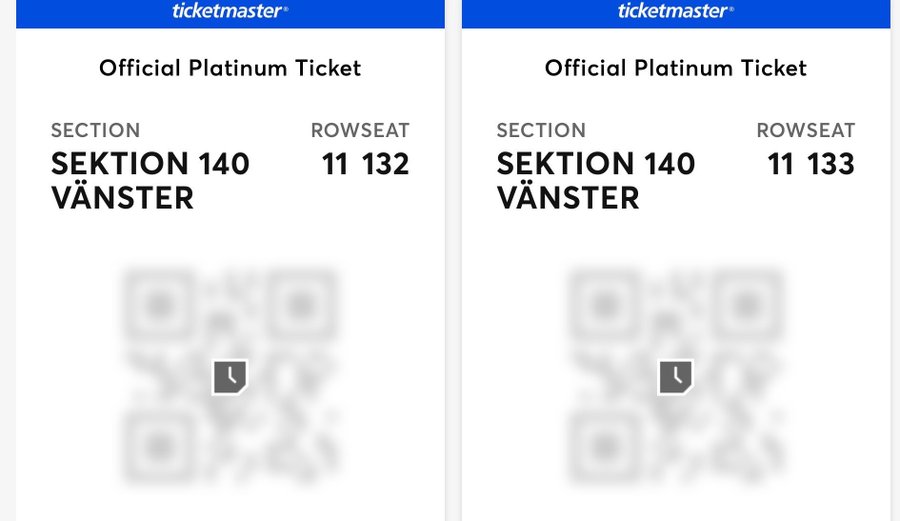Screen dimensions: 900x521
Task: Click the ticketmaster logo on the left ticket
Action: tap(230, 11)
